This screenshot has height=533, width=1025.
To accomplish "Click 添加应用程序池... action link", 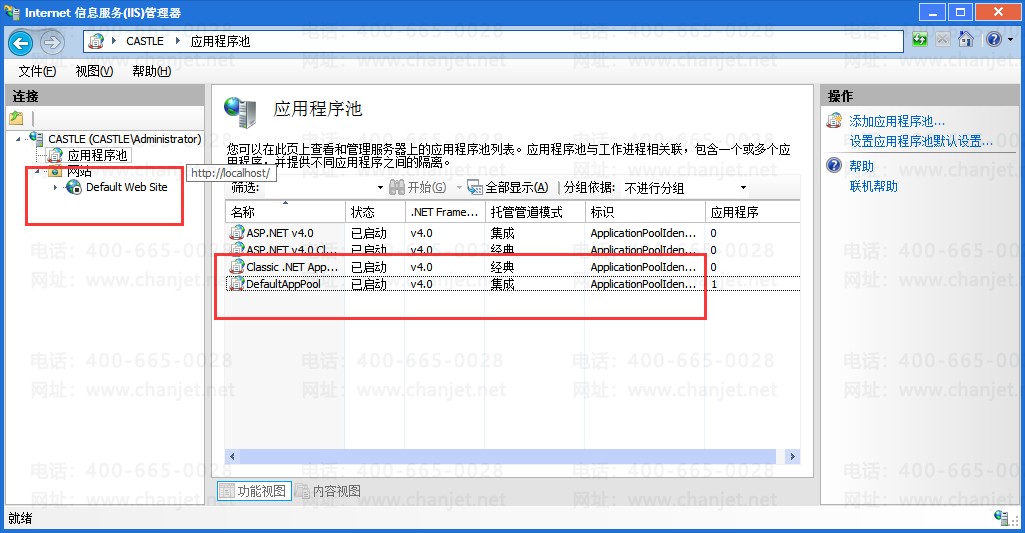I will (897, 121).
